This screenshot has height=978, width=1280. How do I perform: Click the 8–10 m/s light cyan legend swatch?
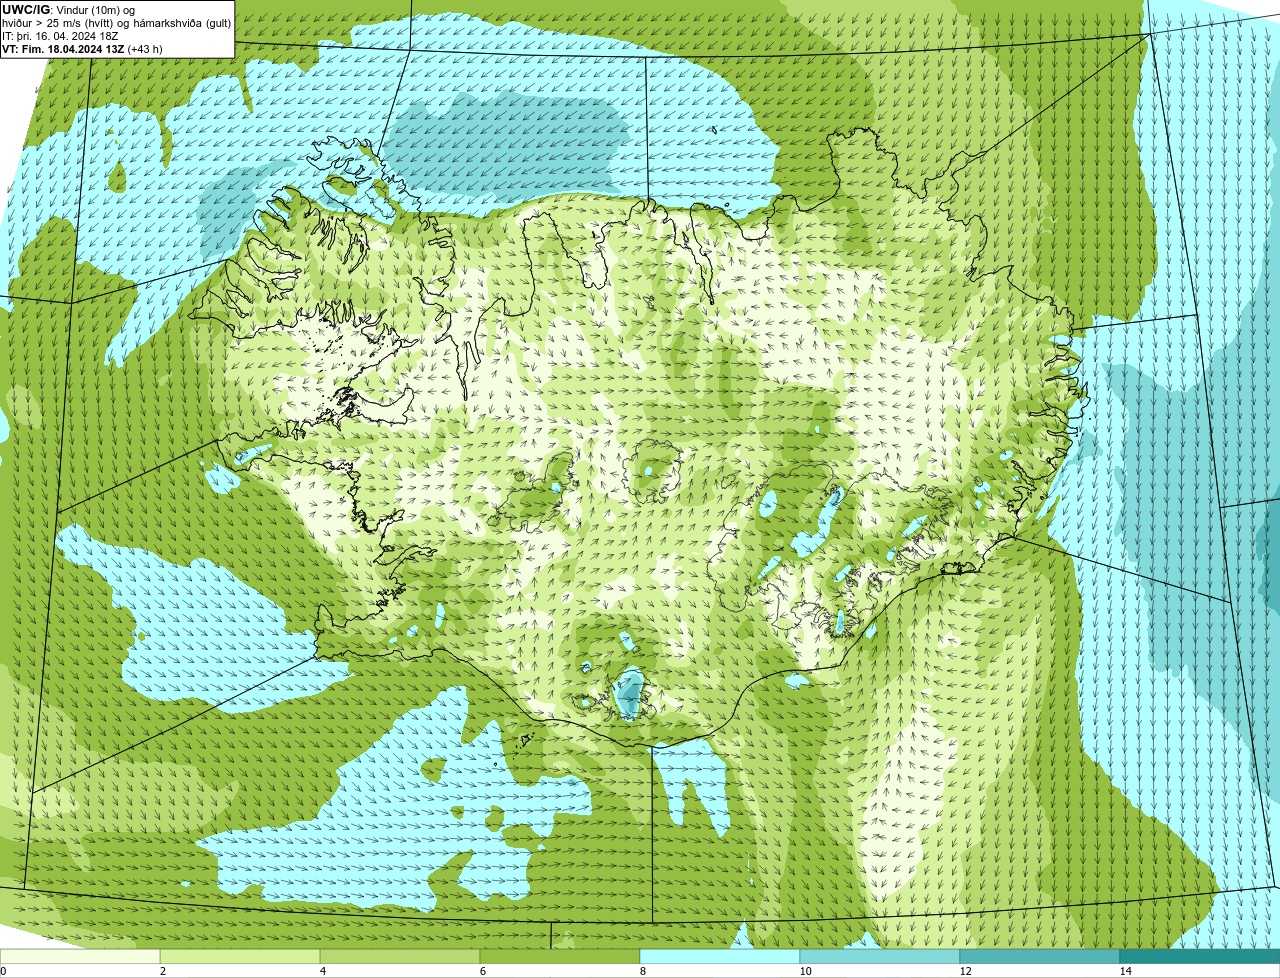click(720, 956)
